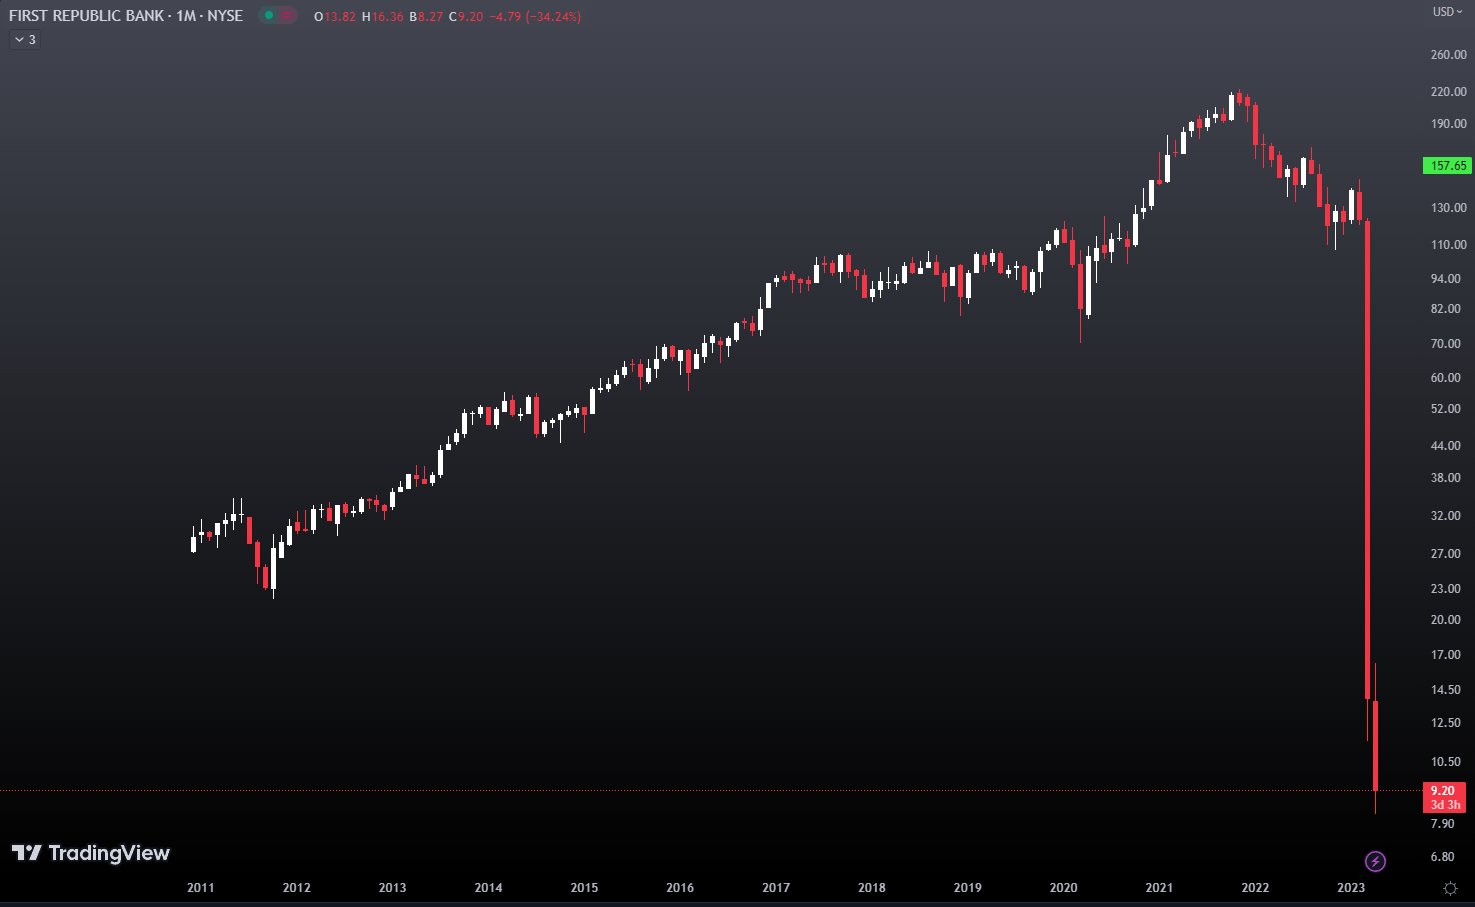Screen dimensions: 1475x907
Task: Click the 20.00 price axis label
Action: [x=1446, y=620]
